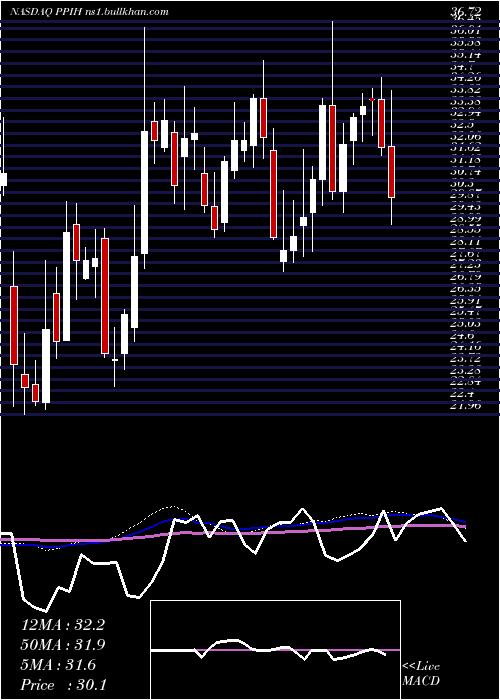The height and width of the screenshot is (700, 500).
Task: Select the 50MA : 31.9 readout
Action: pos(63,645)
